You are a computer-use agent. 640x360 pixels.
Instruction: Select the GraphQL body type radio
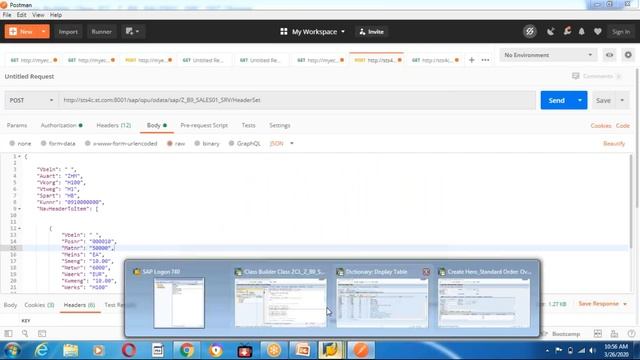(x=231, y=143)
